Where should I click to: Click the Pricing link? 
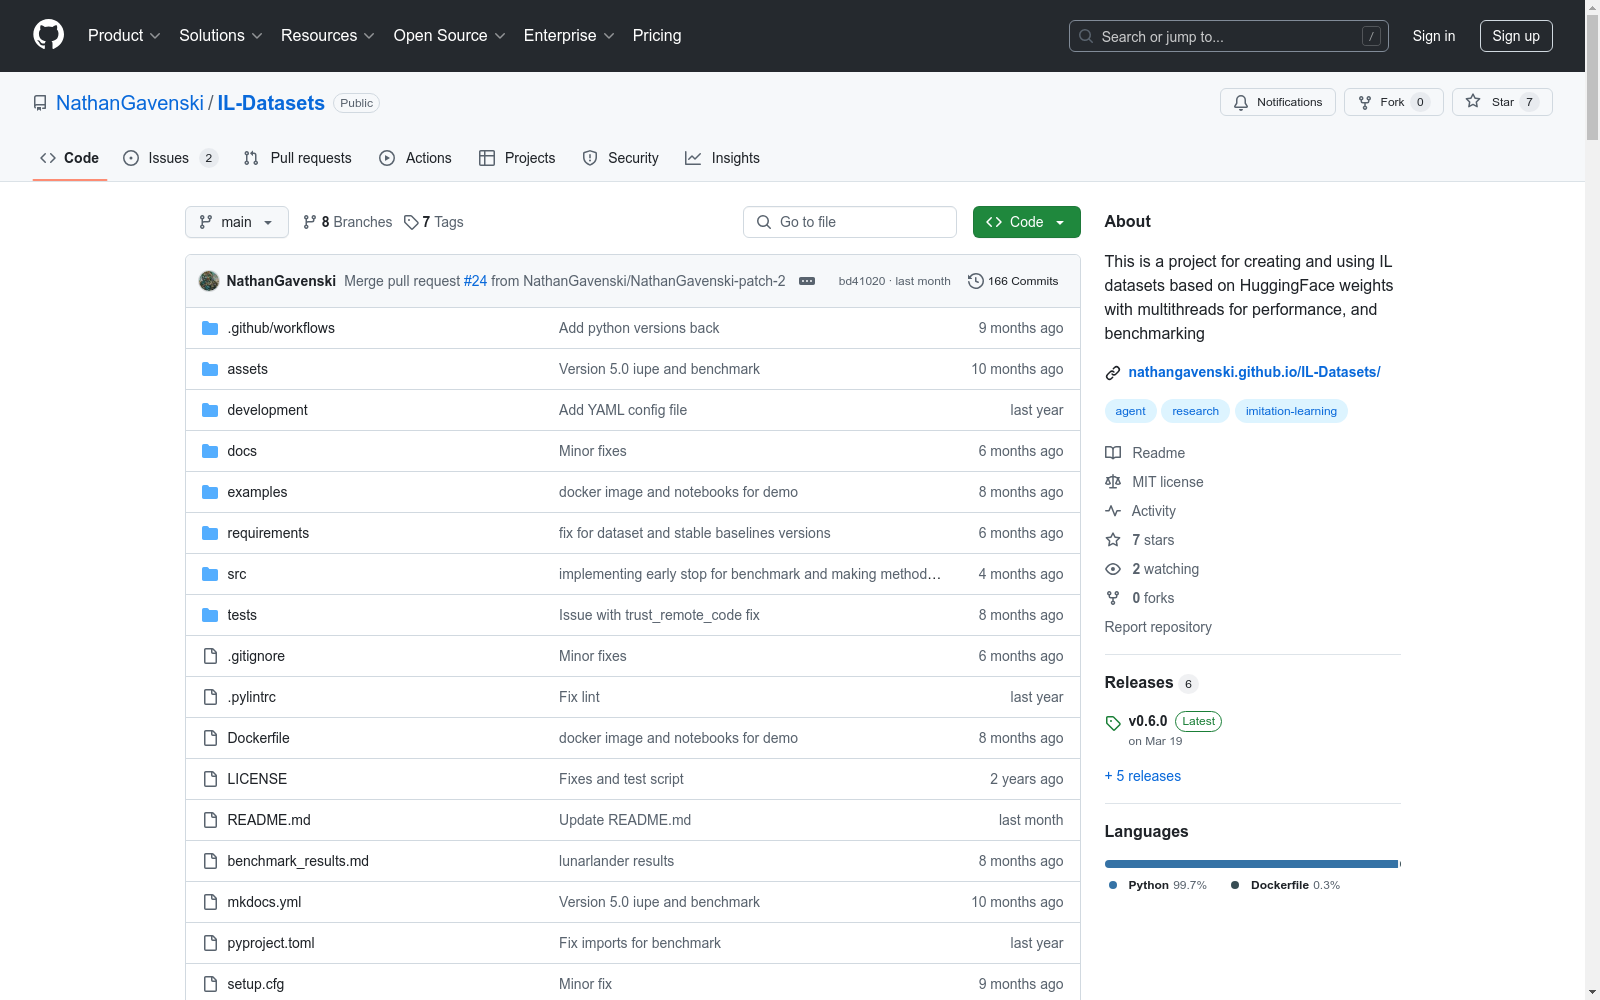click(x=657, y=35)
